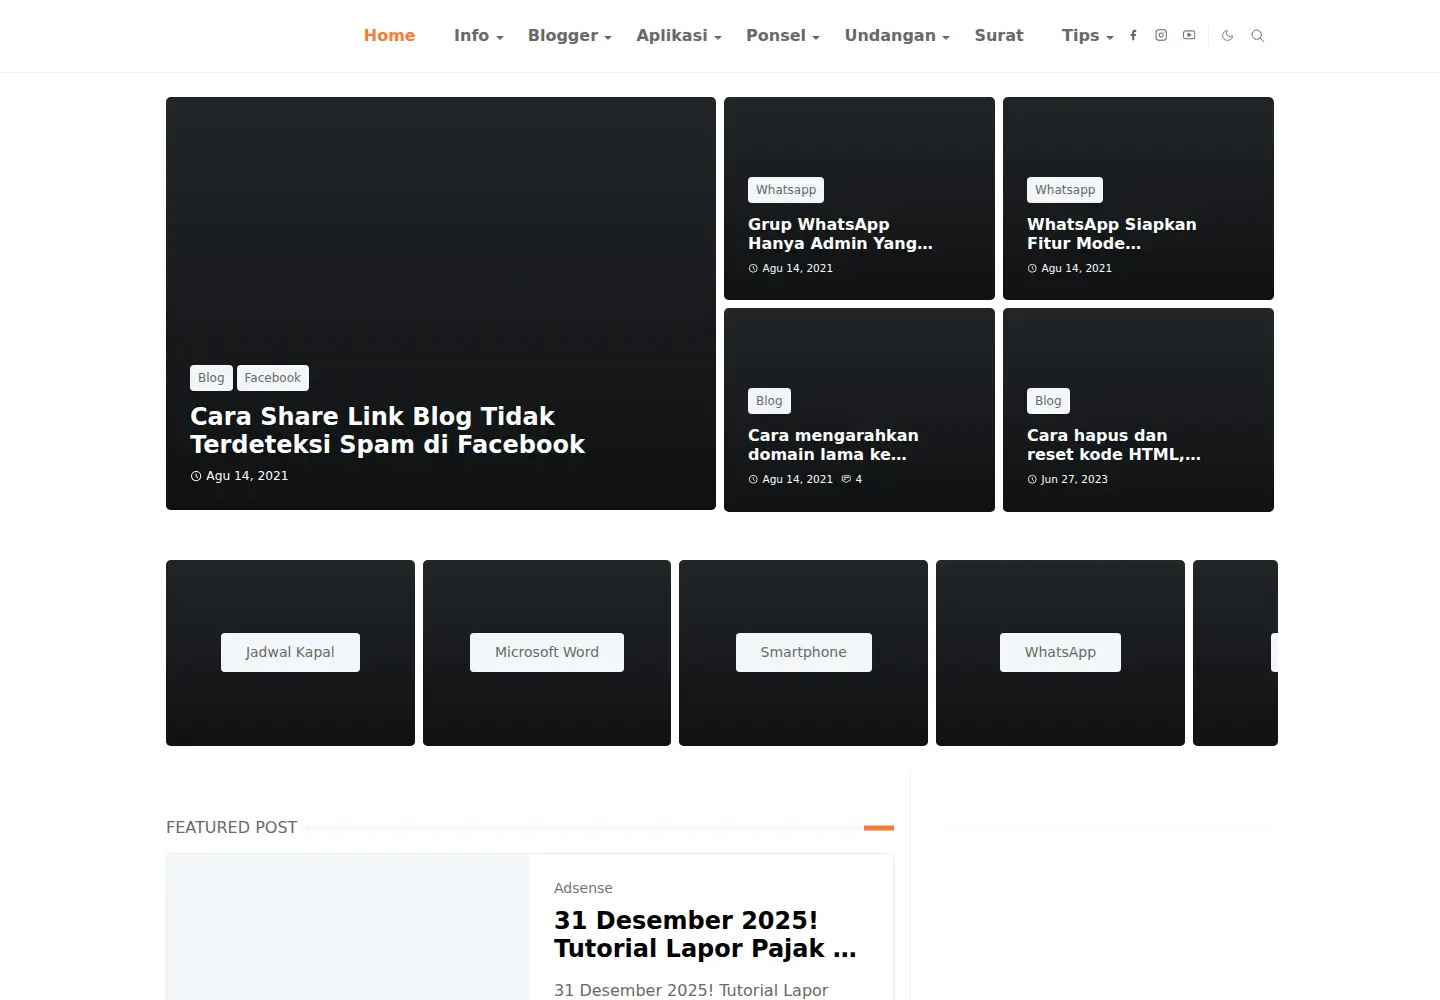Viewport: 1440px width, 1000px height.
Task: Click the Agu 14, 2021 date on large post
Action: pos(239,476)
